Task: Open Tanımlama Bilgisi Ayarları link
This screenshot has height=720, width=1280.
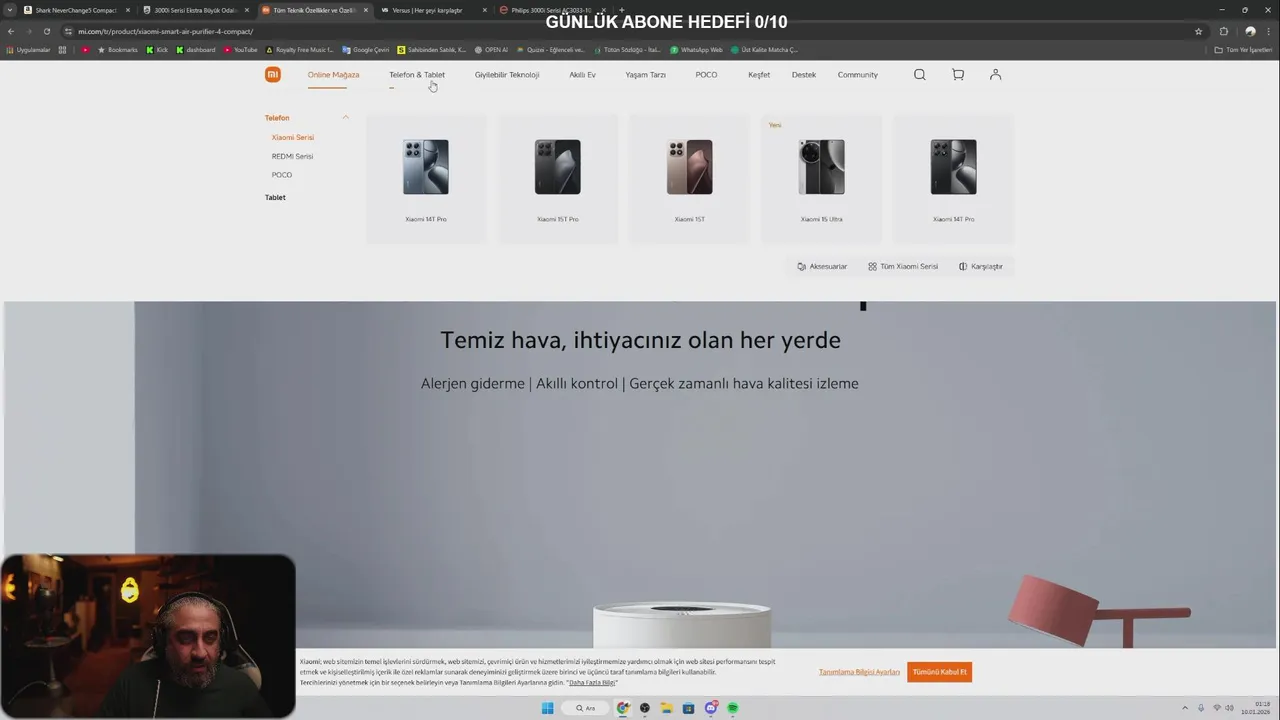Action: click(x=859, y=672)
